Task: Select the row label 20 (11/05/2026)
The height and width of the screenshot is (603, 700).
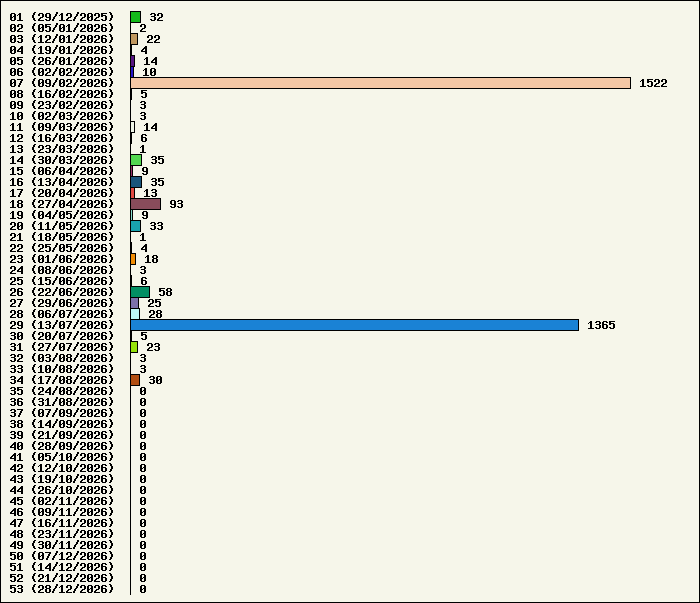Action: (62, 226)
